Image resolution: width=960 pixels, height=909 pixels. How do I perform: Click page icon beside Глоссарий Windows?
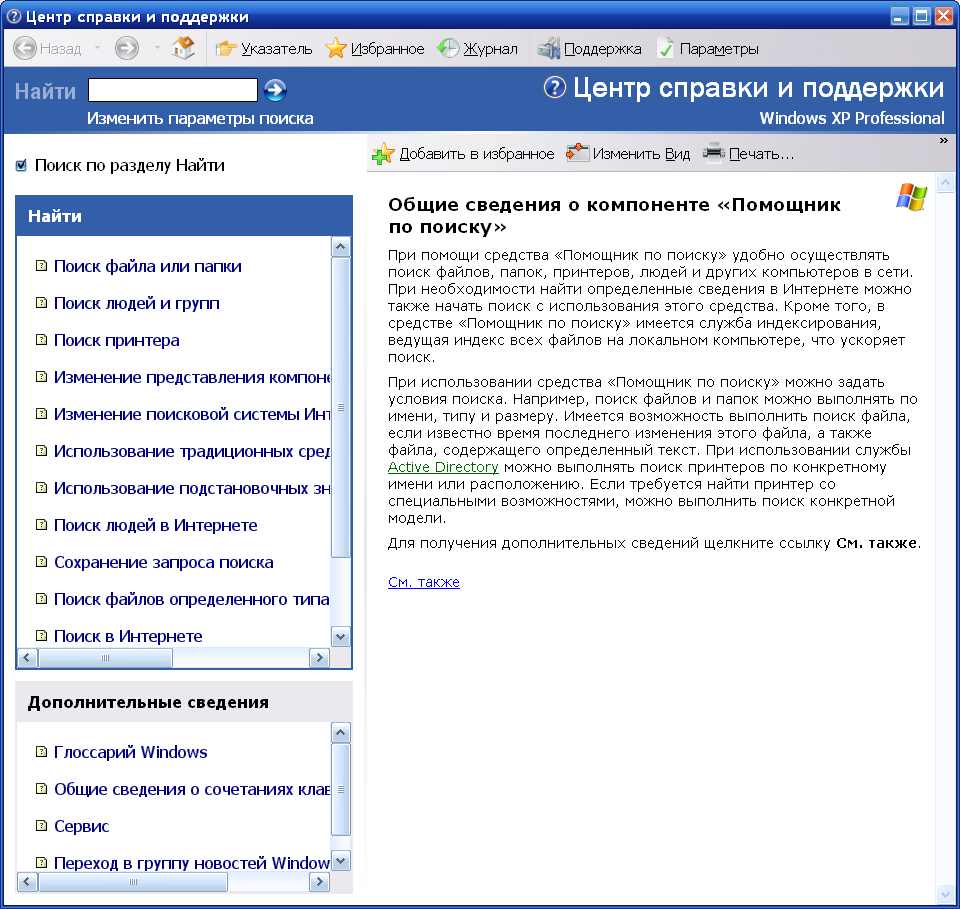click(x=41, y=752)
